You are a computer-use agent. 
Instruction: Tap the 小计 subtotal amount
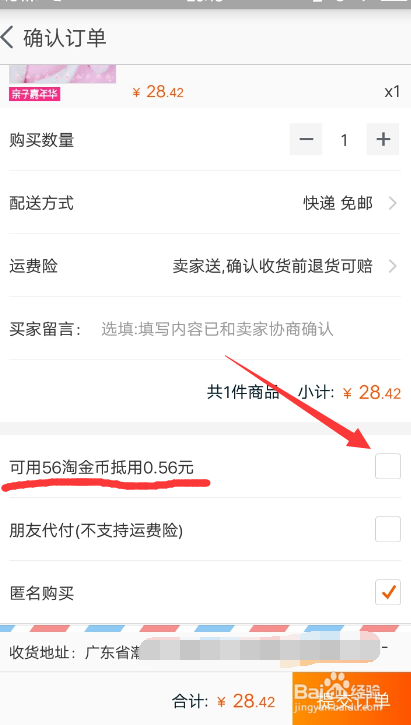372,393
